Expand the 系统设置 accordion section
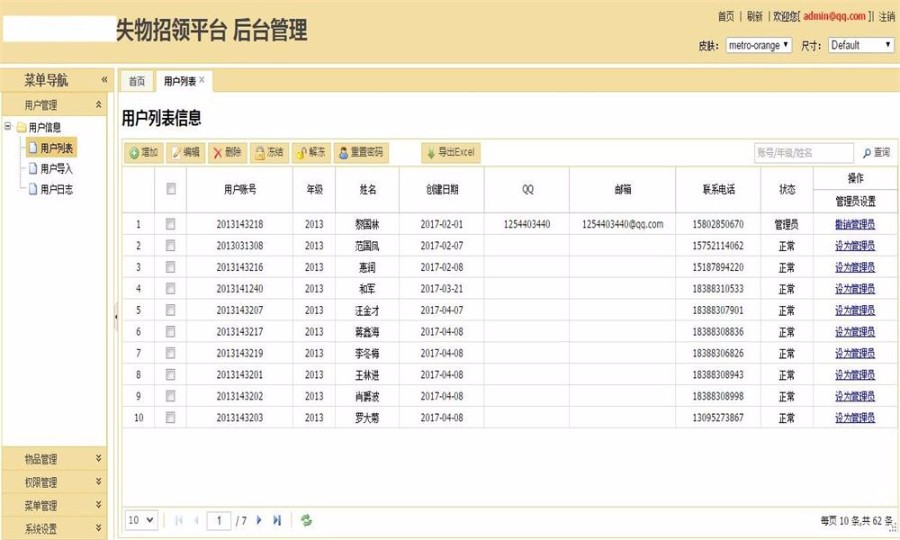900x540 pixels. pos(98,528)
